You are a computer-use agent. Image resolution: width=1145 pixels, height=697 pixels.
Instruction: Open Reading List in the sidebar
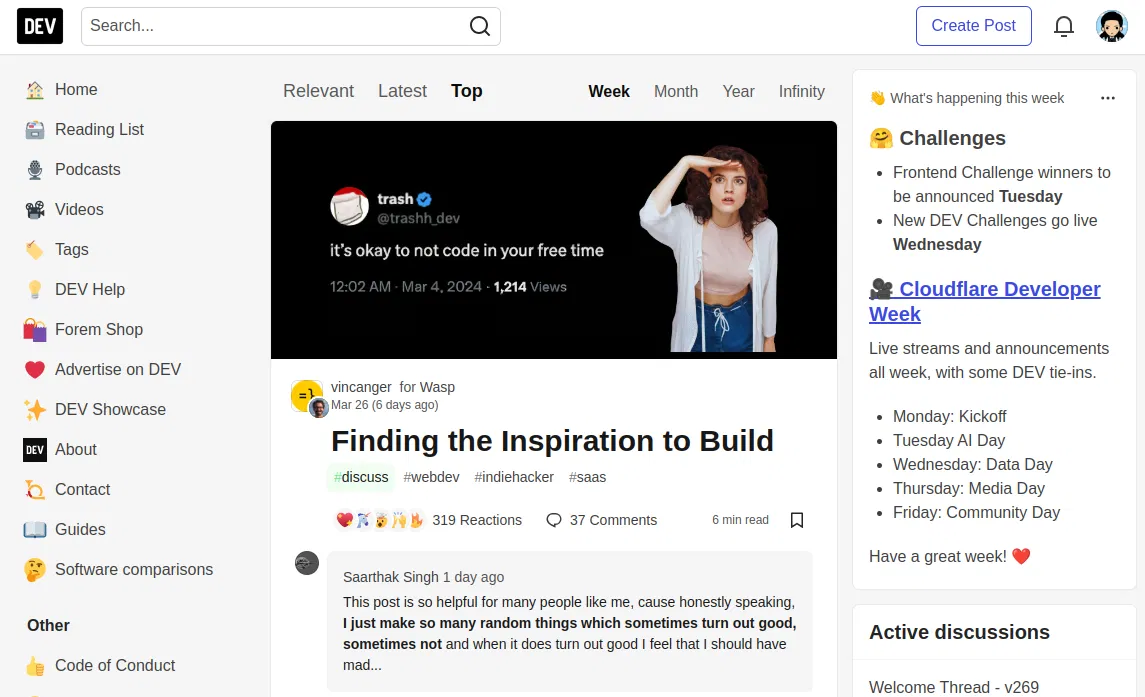99,130
